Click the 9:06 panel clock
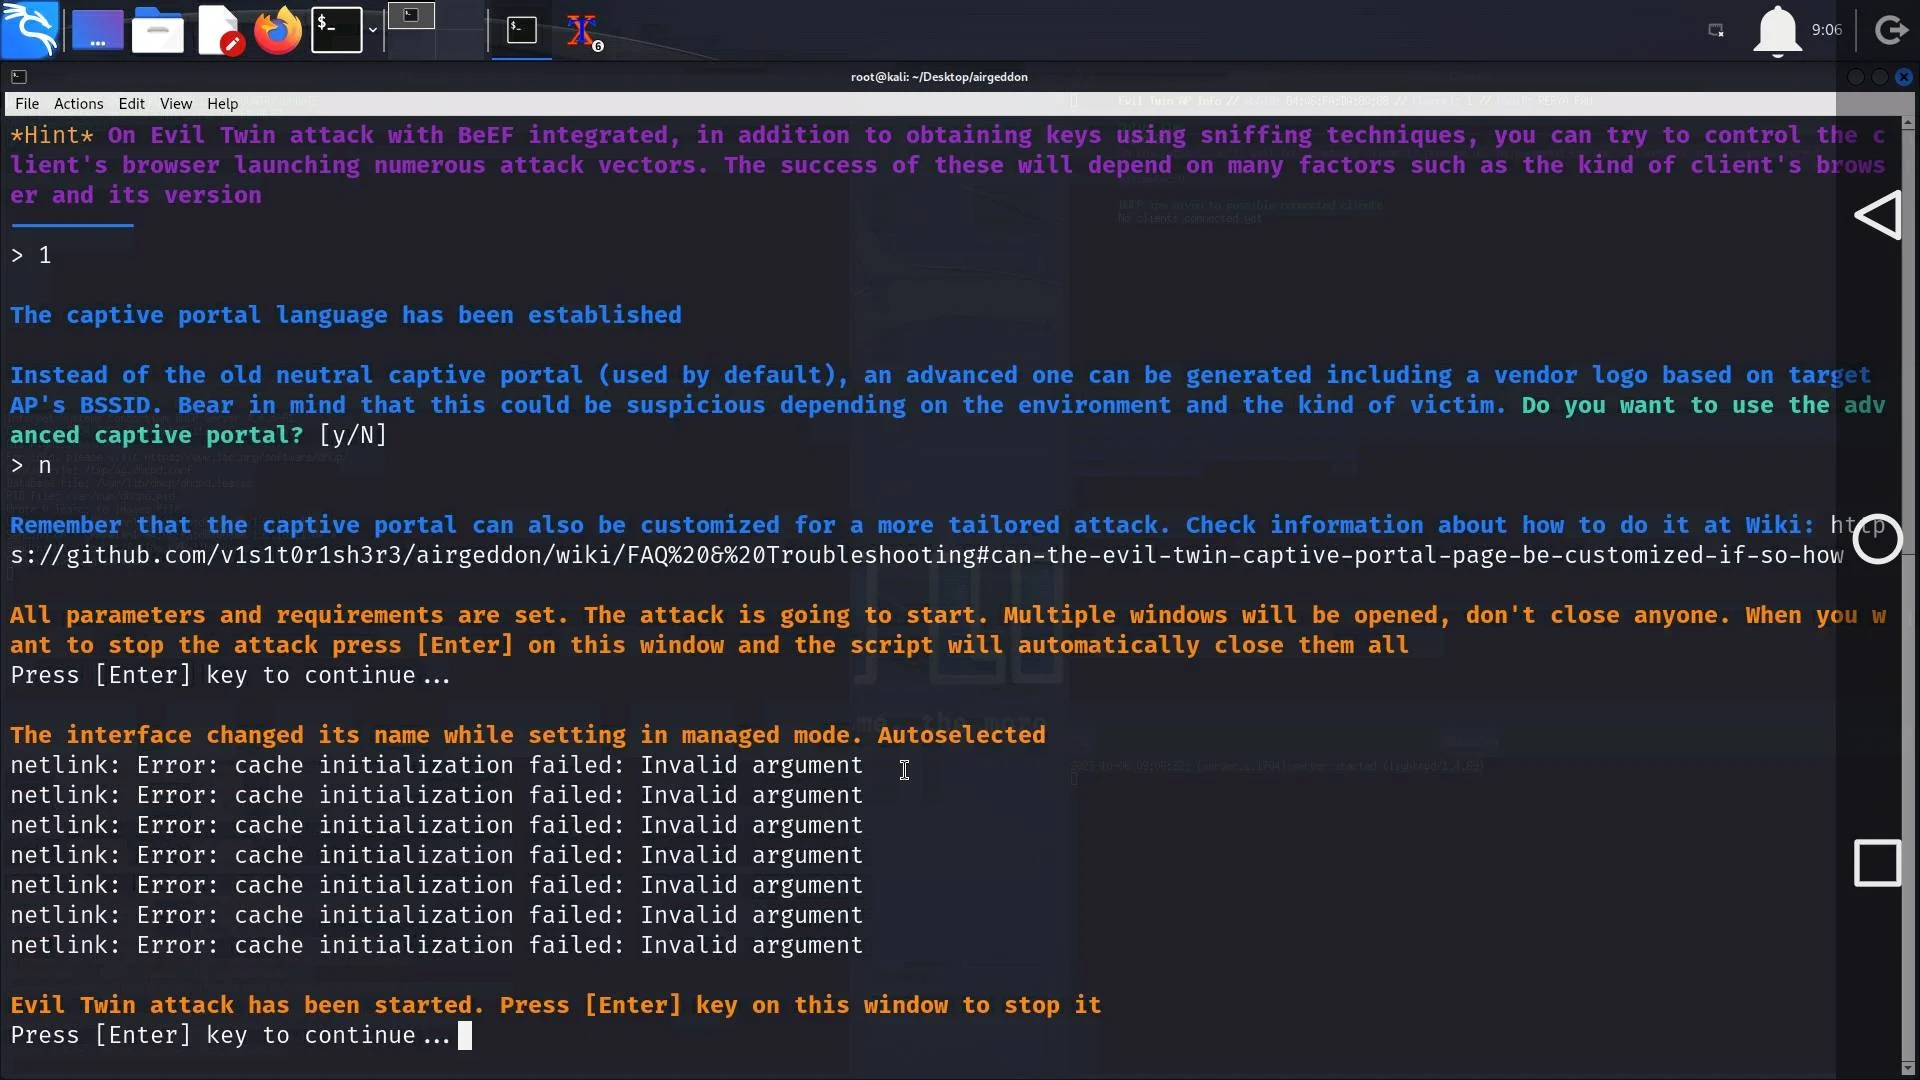Viewport: 1920px width, 1080px height. pos(1827,30)
